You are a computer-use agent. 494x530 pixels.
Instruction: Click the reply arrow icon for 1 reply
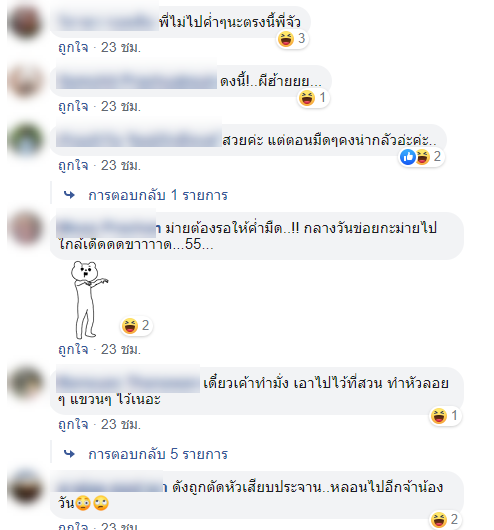(x=69, y=195)
